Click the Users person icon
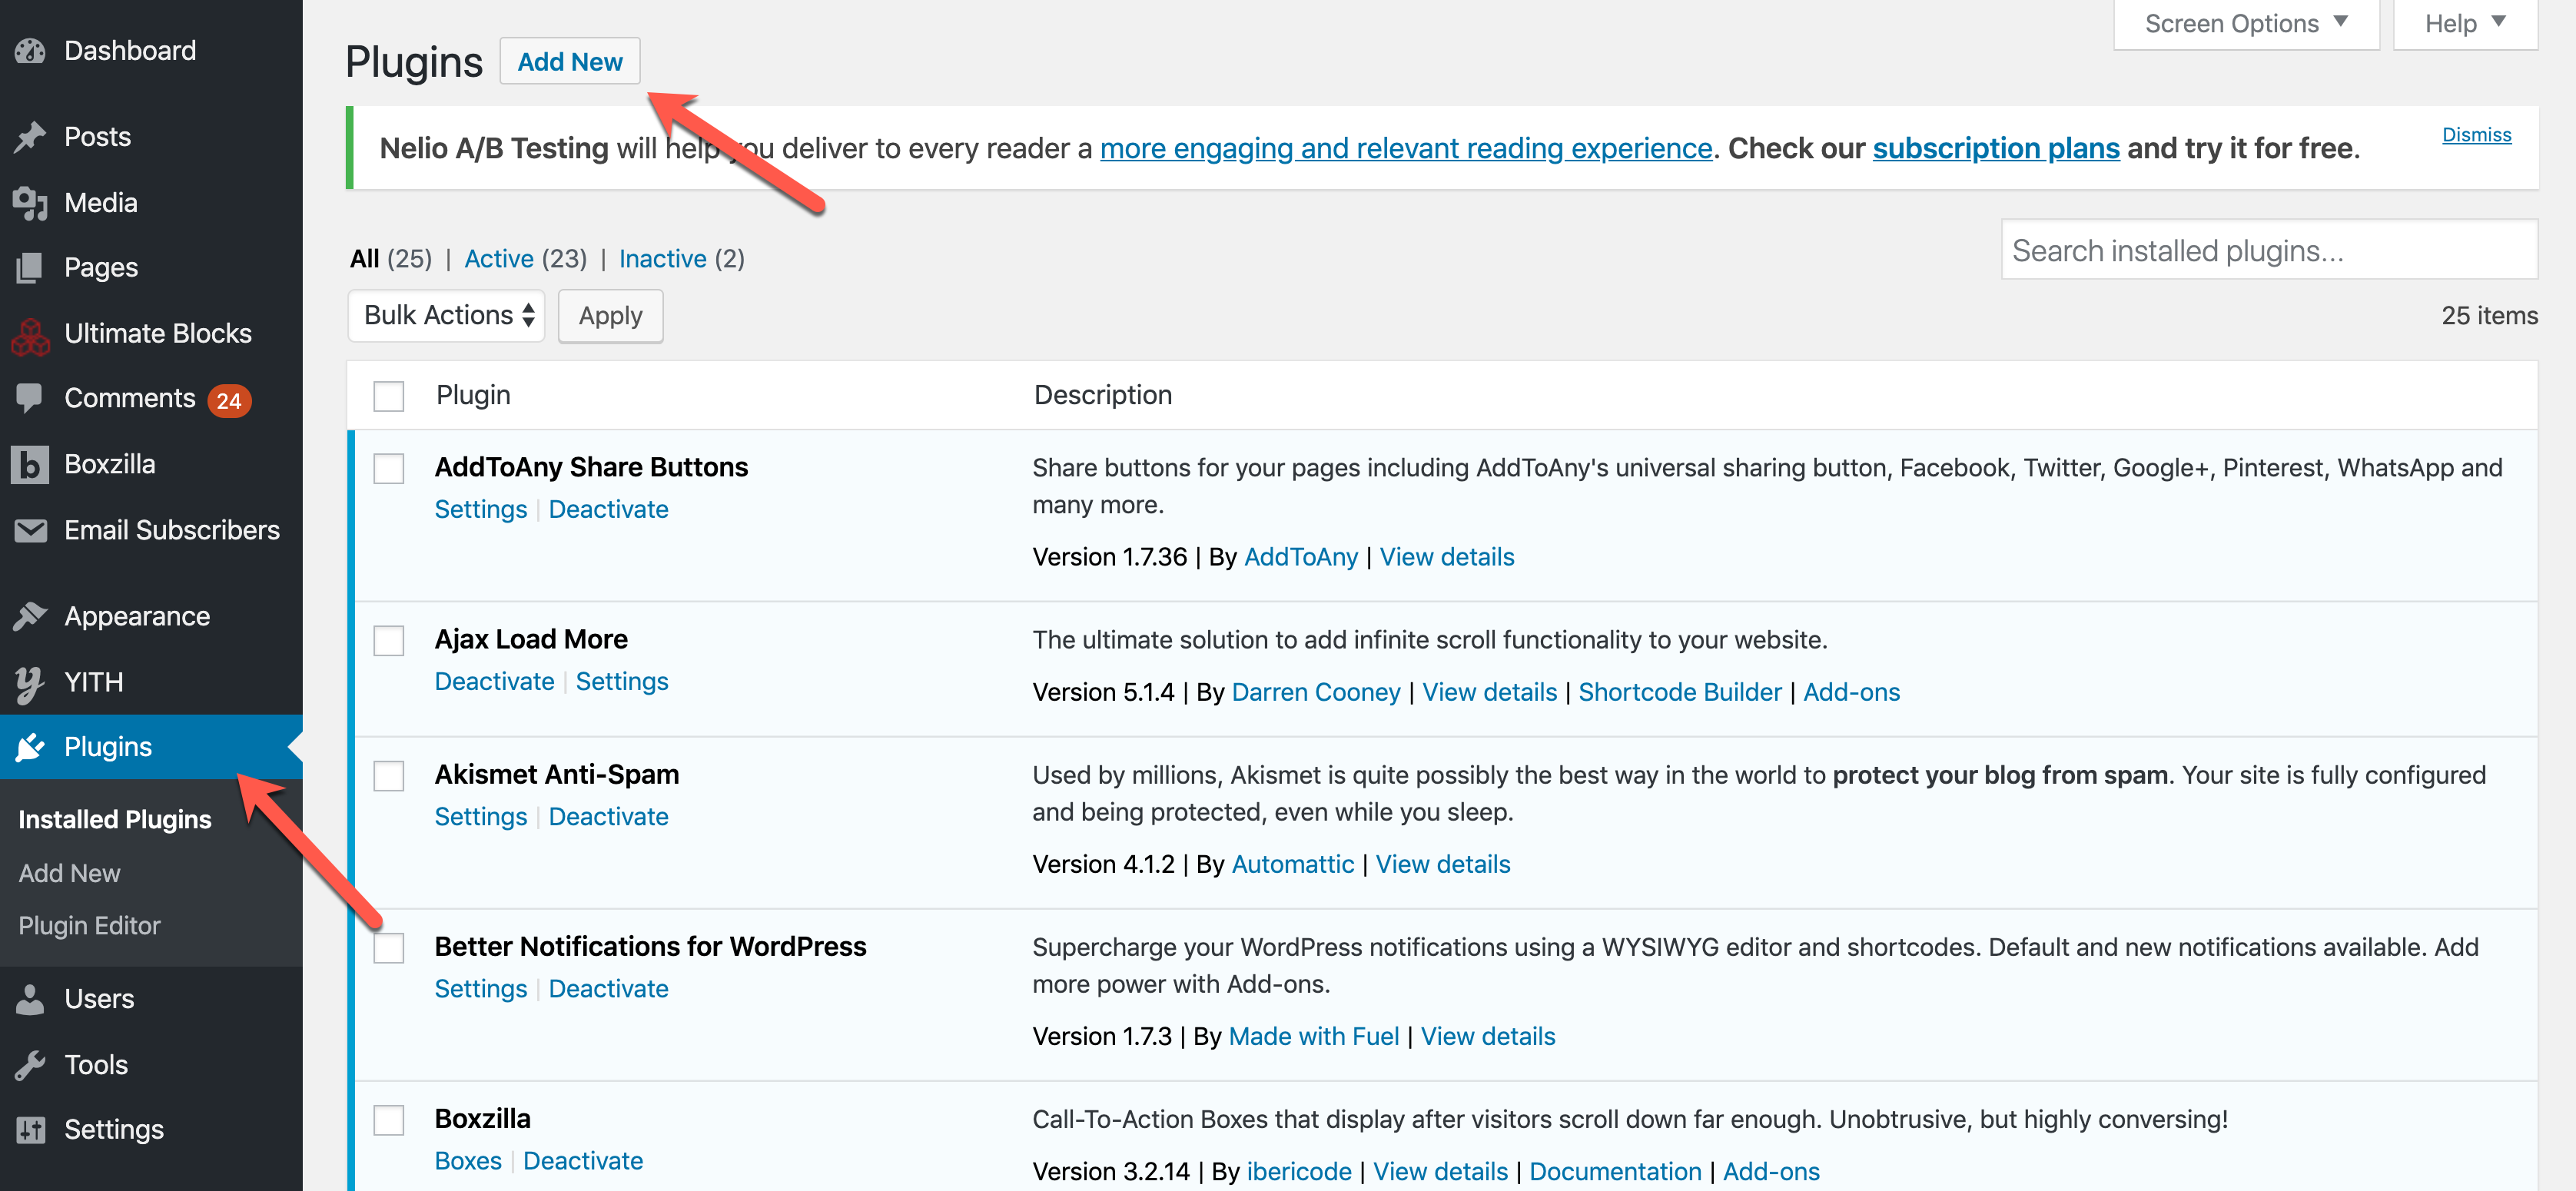This screenshot has height=1191, width=2576. click(x=30, y=999)
